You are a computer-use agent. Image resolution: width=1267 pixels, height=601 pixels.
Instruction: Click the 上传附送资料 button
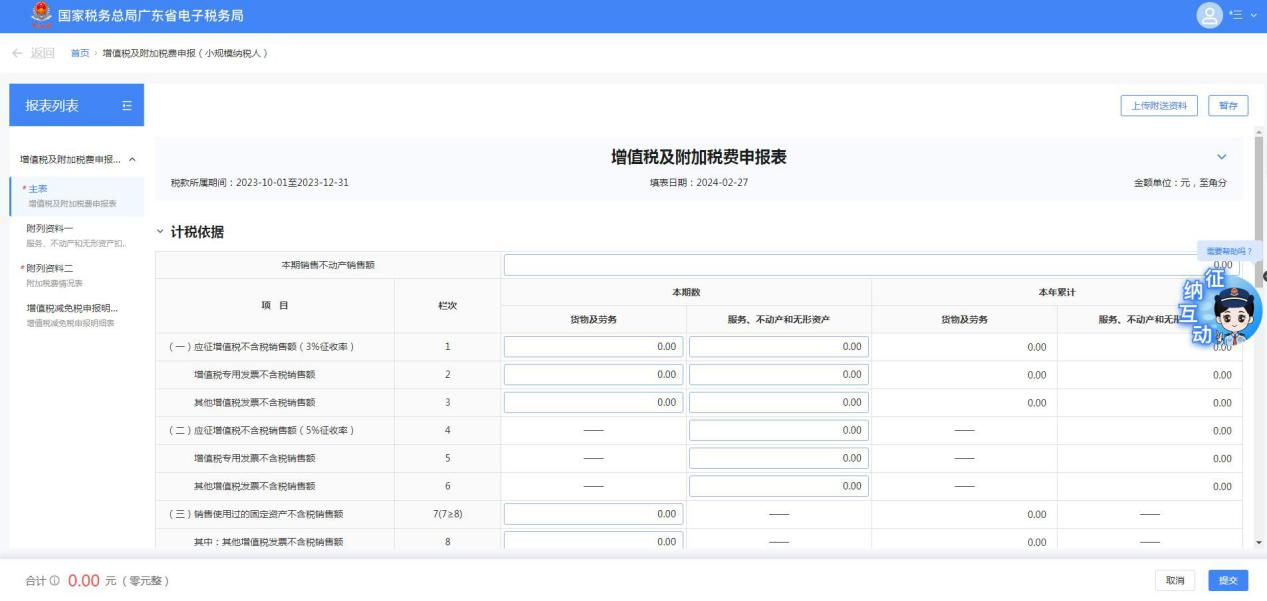(1159, 105)
